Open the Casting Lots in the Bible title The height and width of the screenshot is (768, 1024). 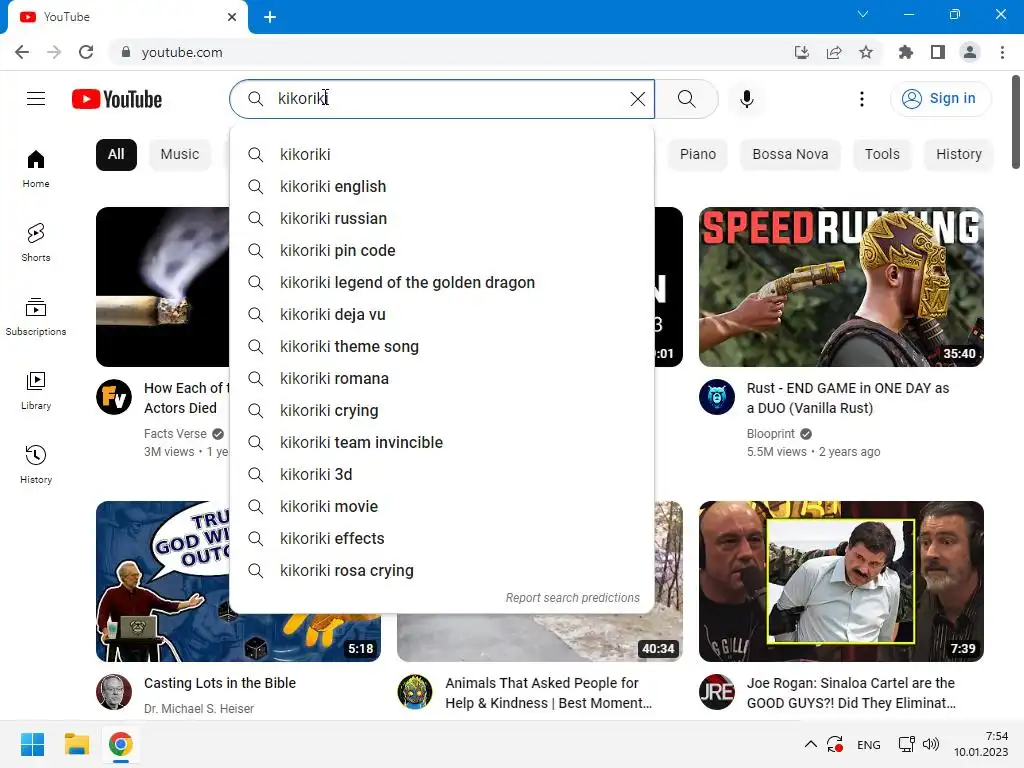coord(219,683)
